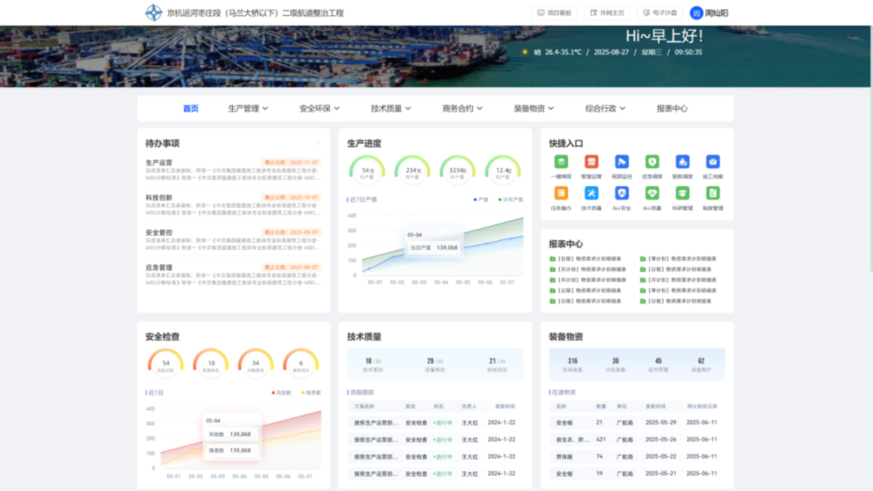The width and height of the screenshot is (873, 491).
Task: Click the 12.4亿 production gauge
Action: pos(503,169)
